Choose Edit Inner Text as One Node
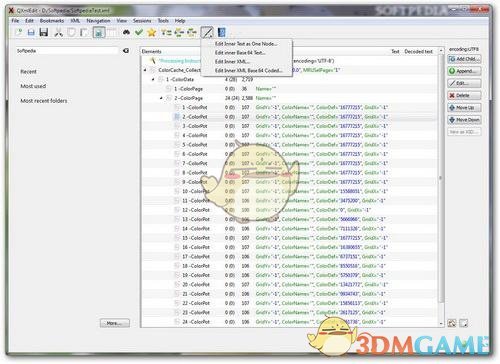 246,44
